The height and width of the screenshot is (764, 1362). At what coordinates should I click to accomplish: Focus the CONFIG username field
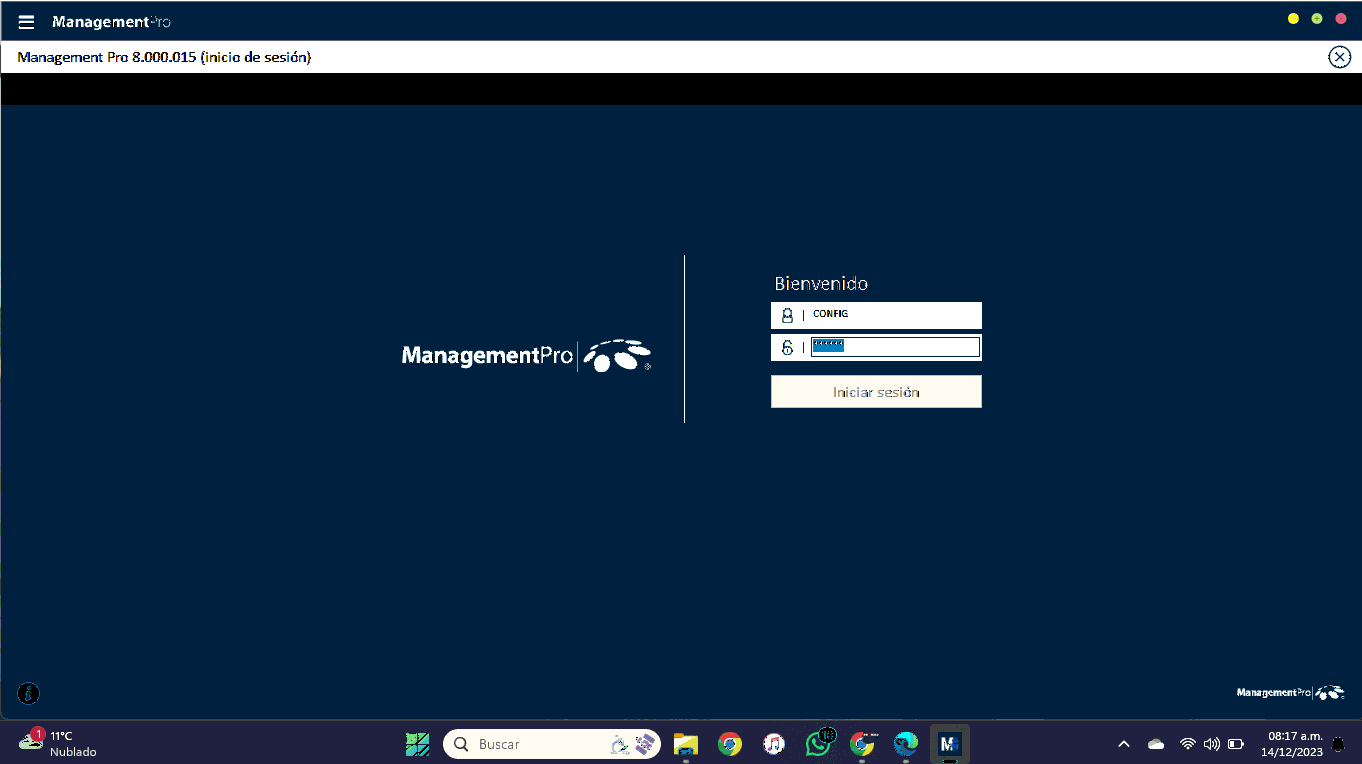coord(893,315)
